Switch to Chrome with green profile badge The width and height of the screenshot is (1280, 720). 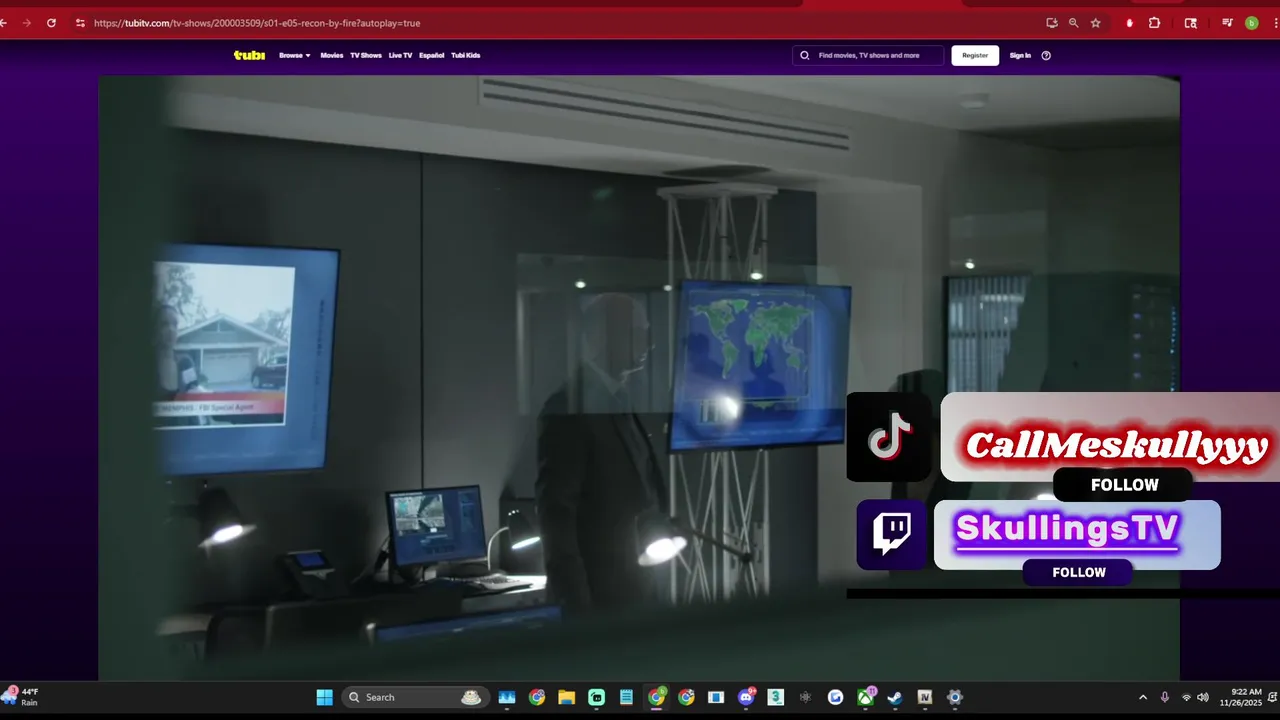[656, 697]
